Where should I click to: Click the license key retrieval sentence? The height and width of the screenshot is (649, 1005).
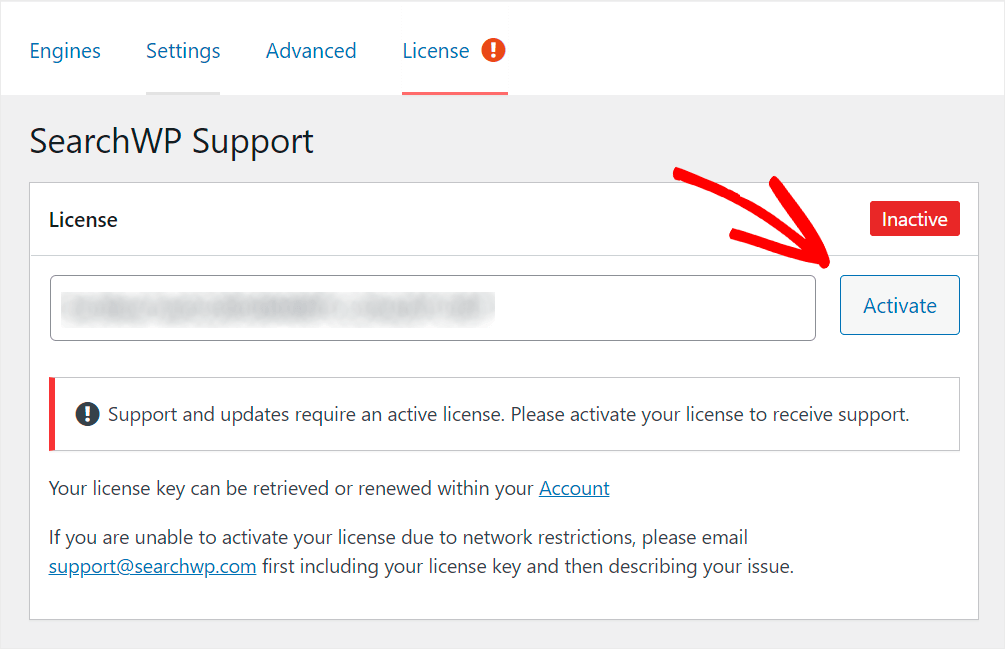pos(329,488)
